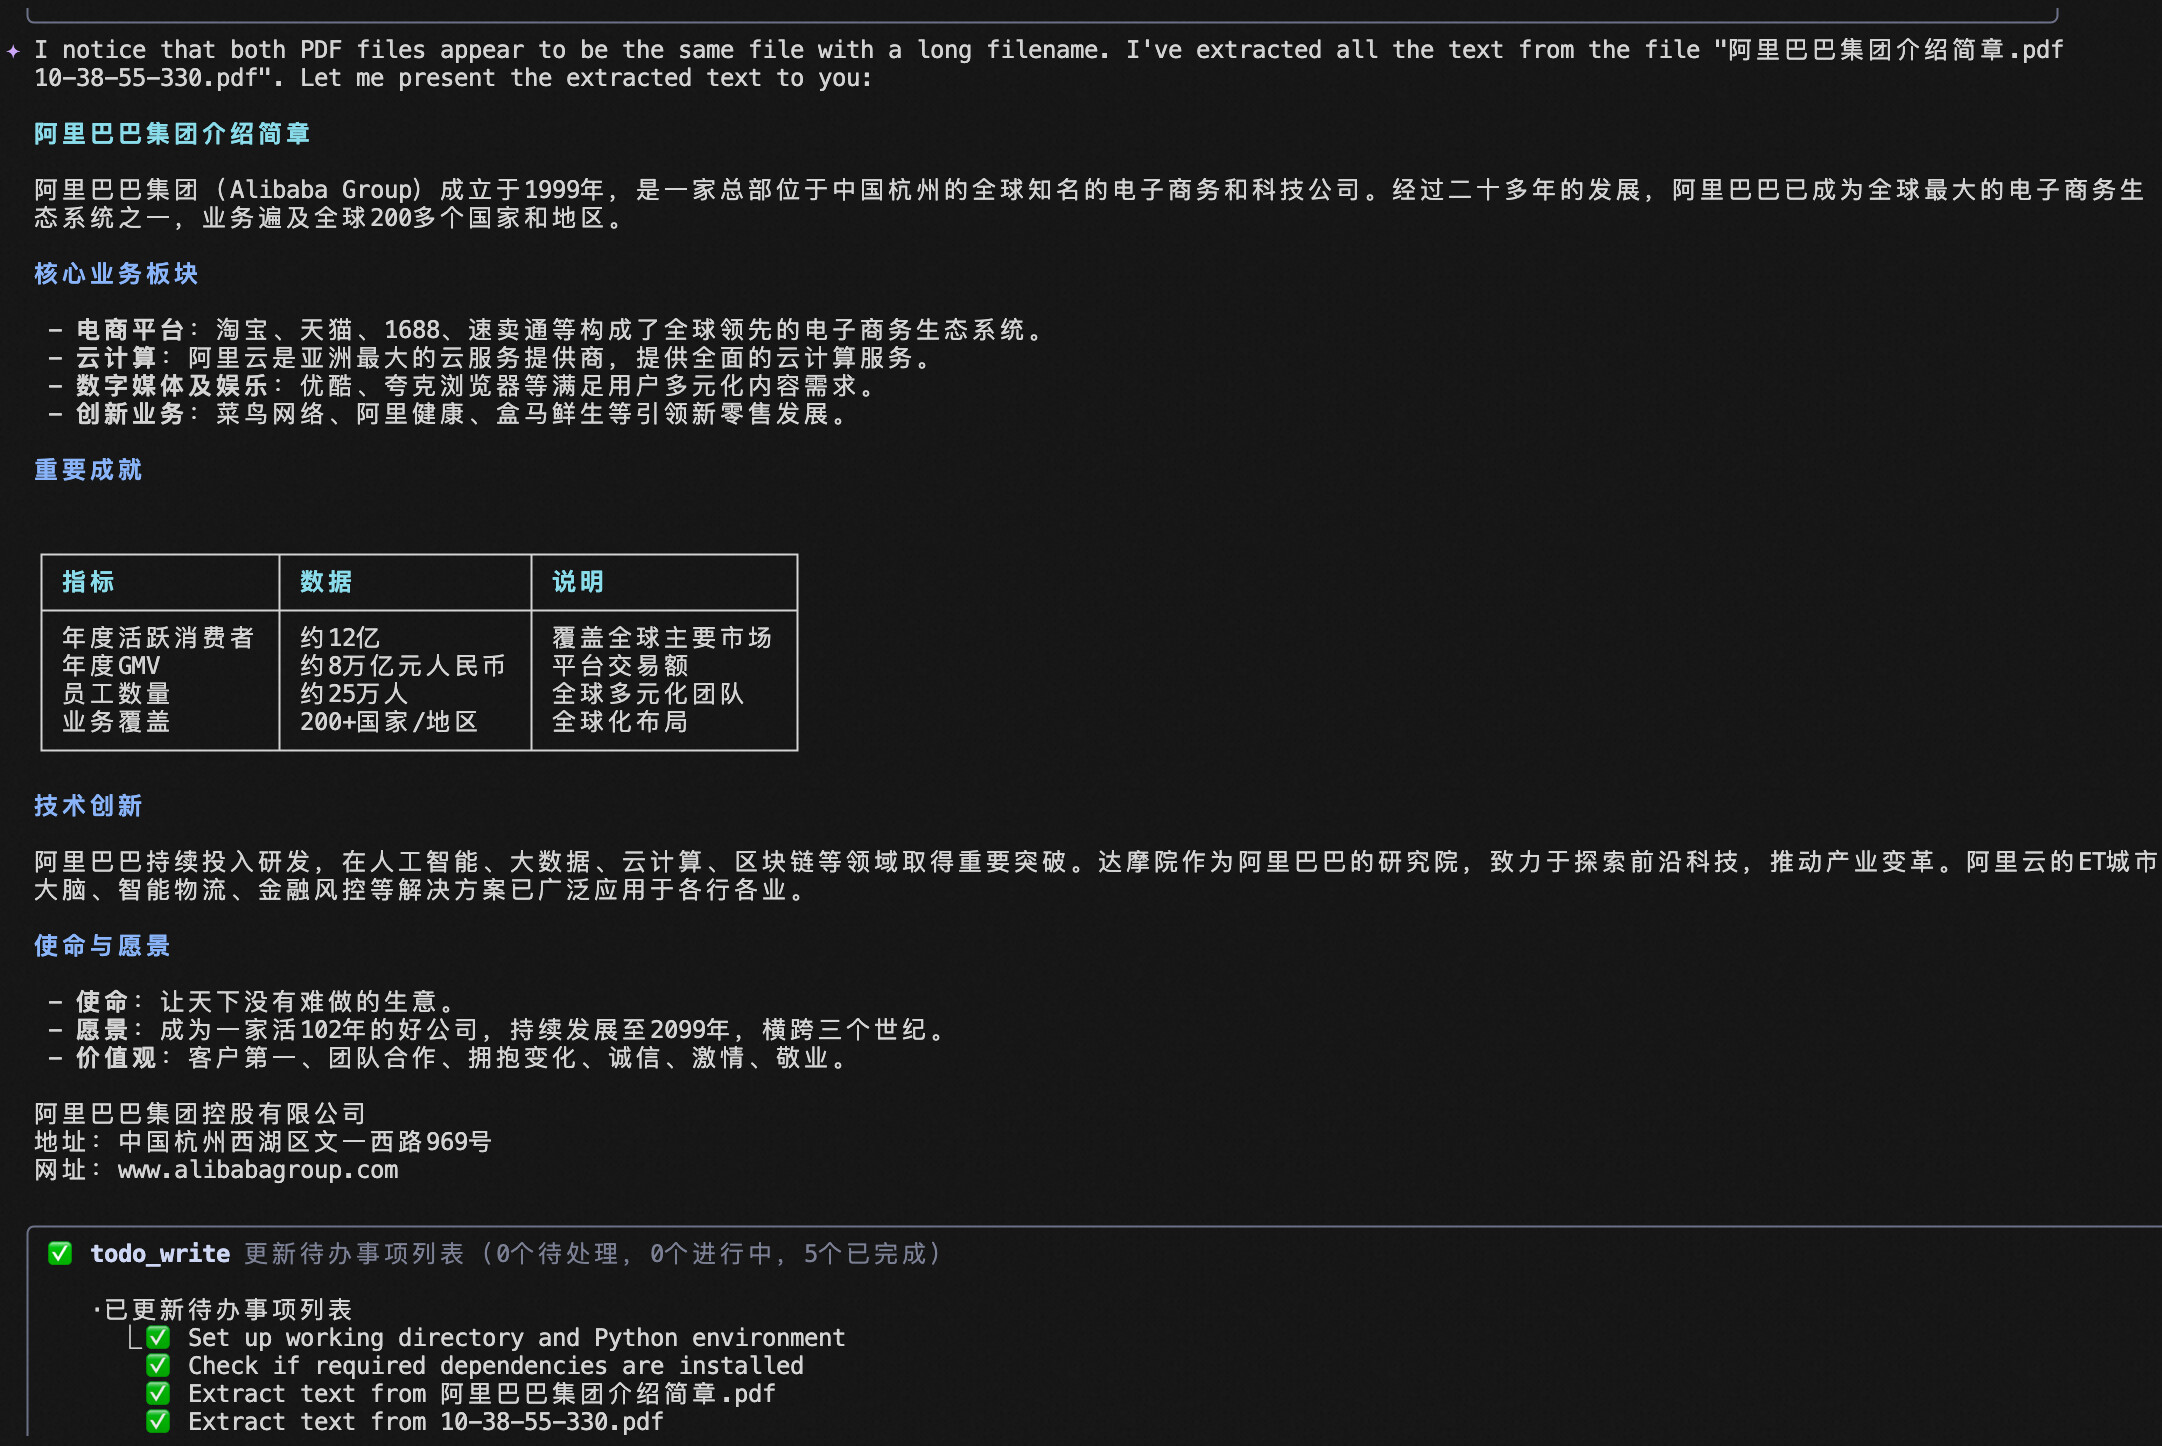Click the sparkle icon before assistant message

(x=13, y=51)
